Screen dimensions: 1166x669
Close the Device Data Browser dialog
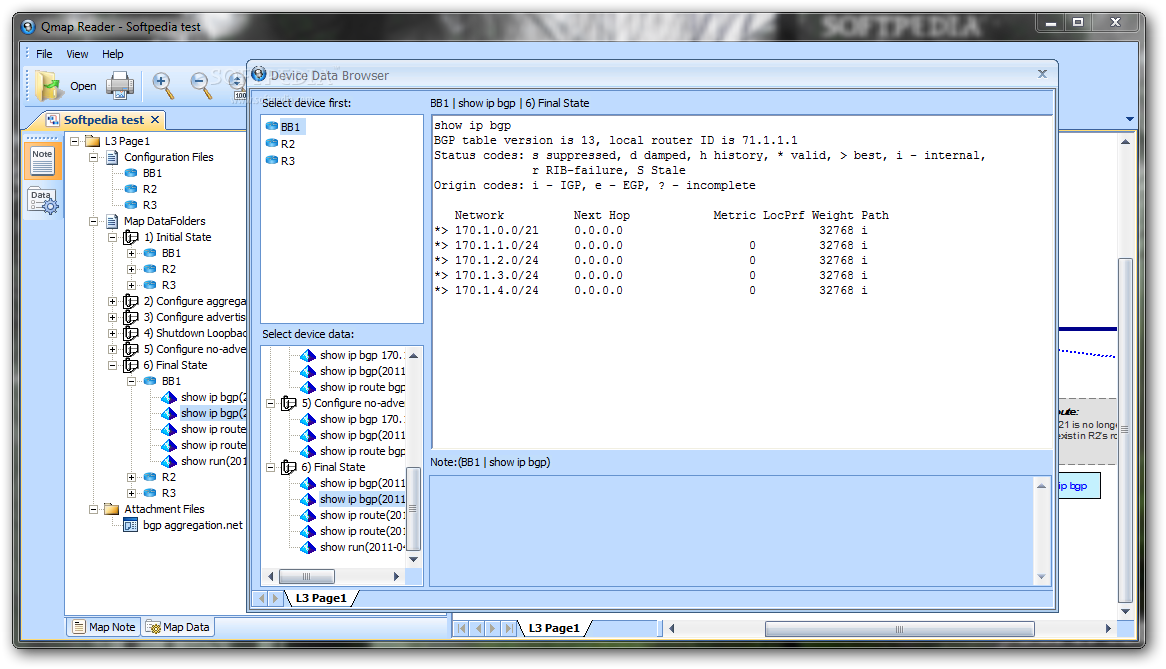tap(1043, 74)
